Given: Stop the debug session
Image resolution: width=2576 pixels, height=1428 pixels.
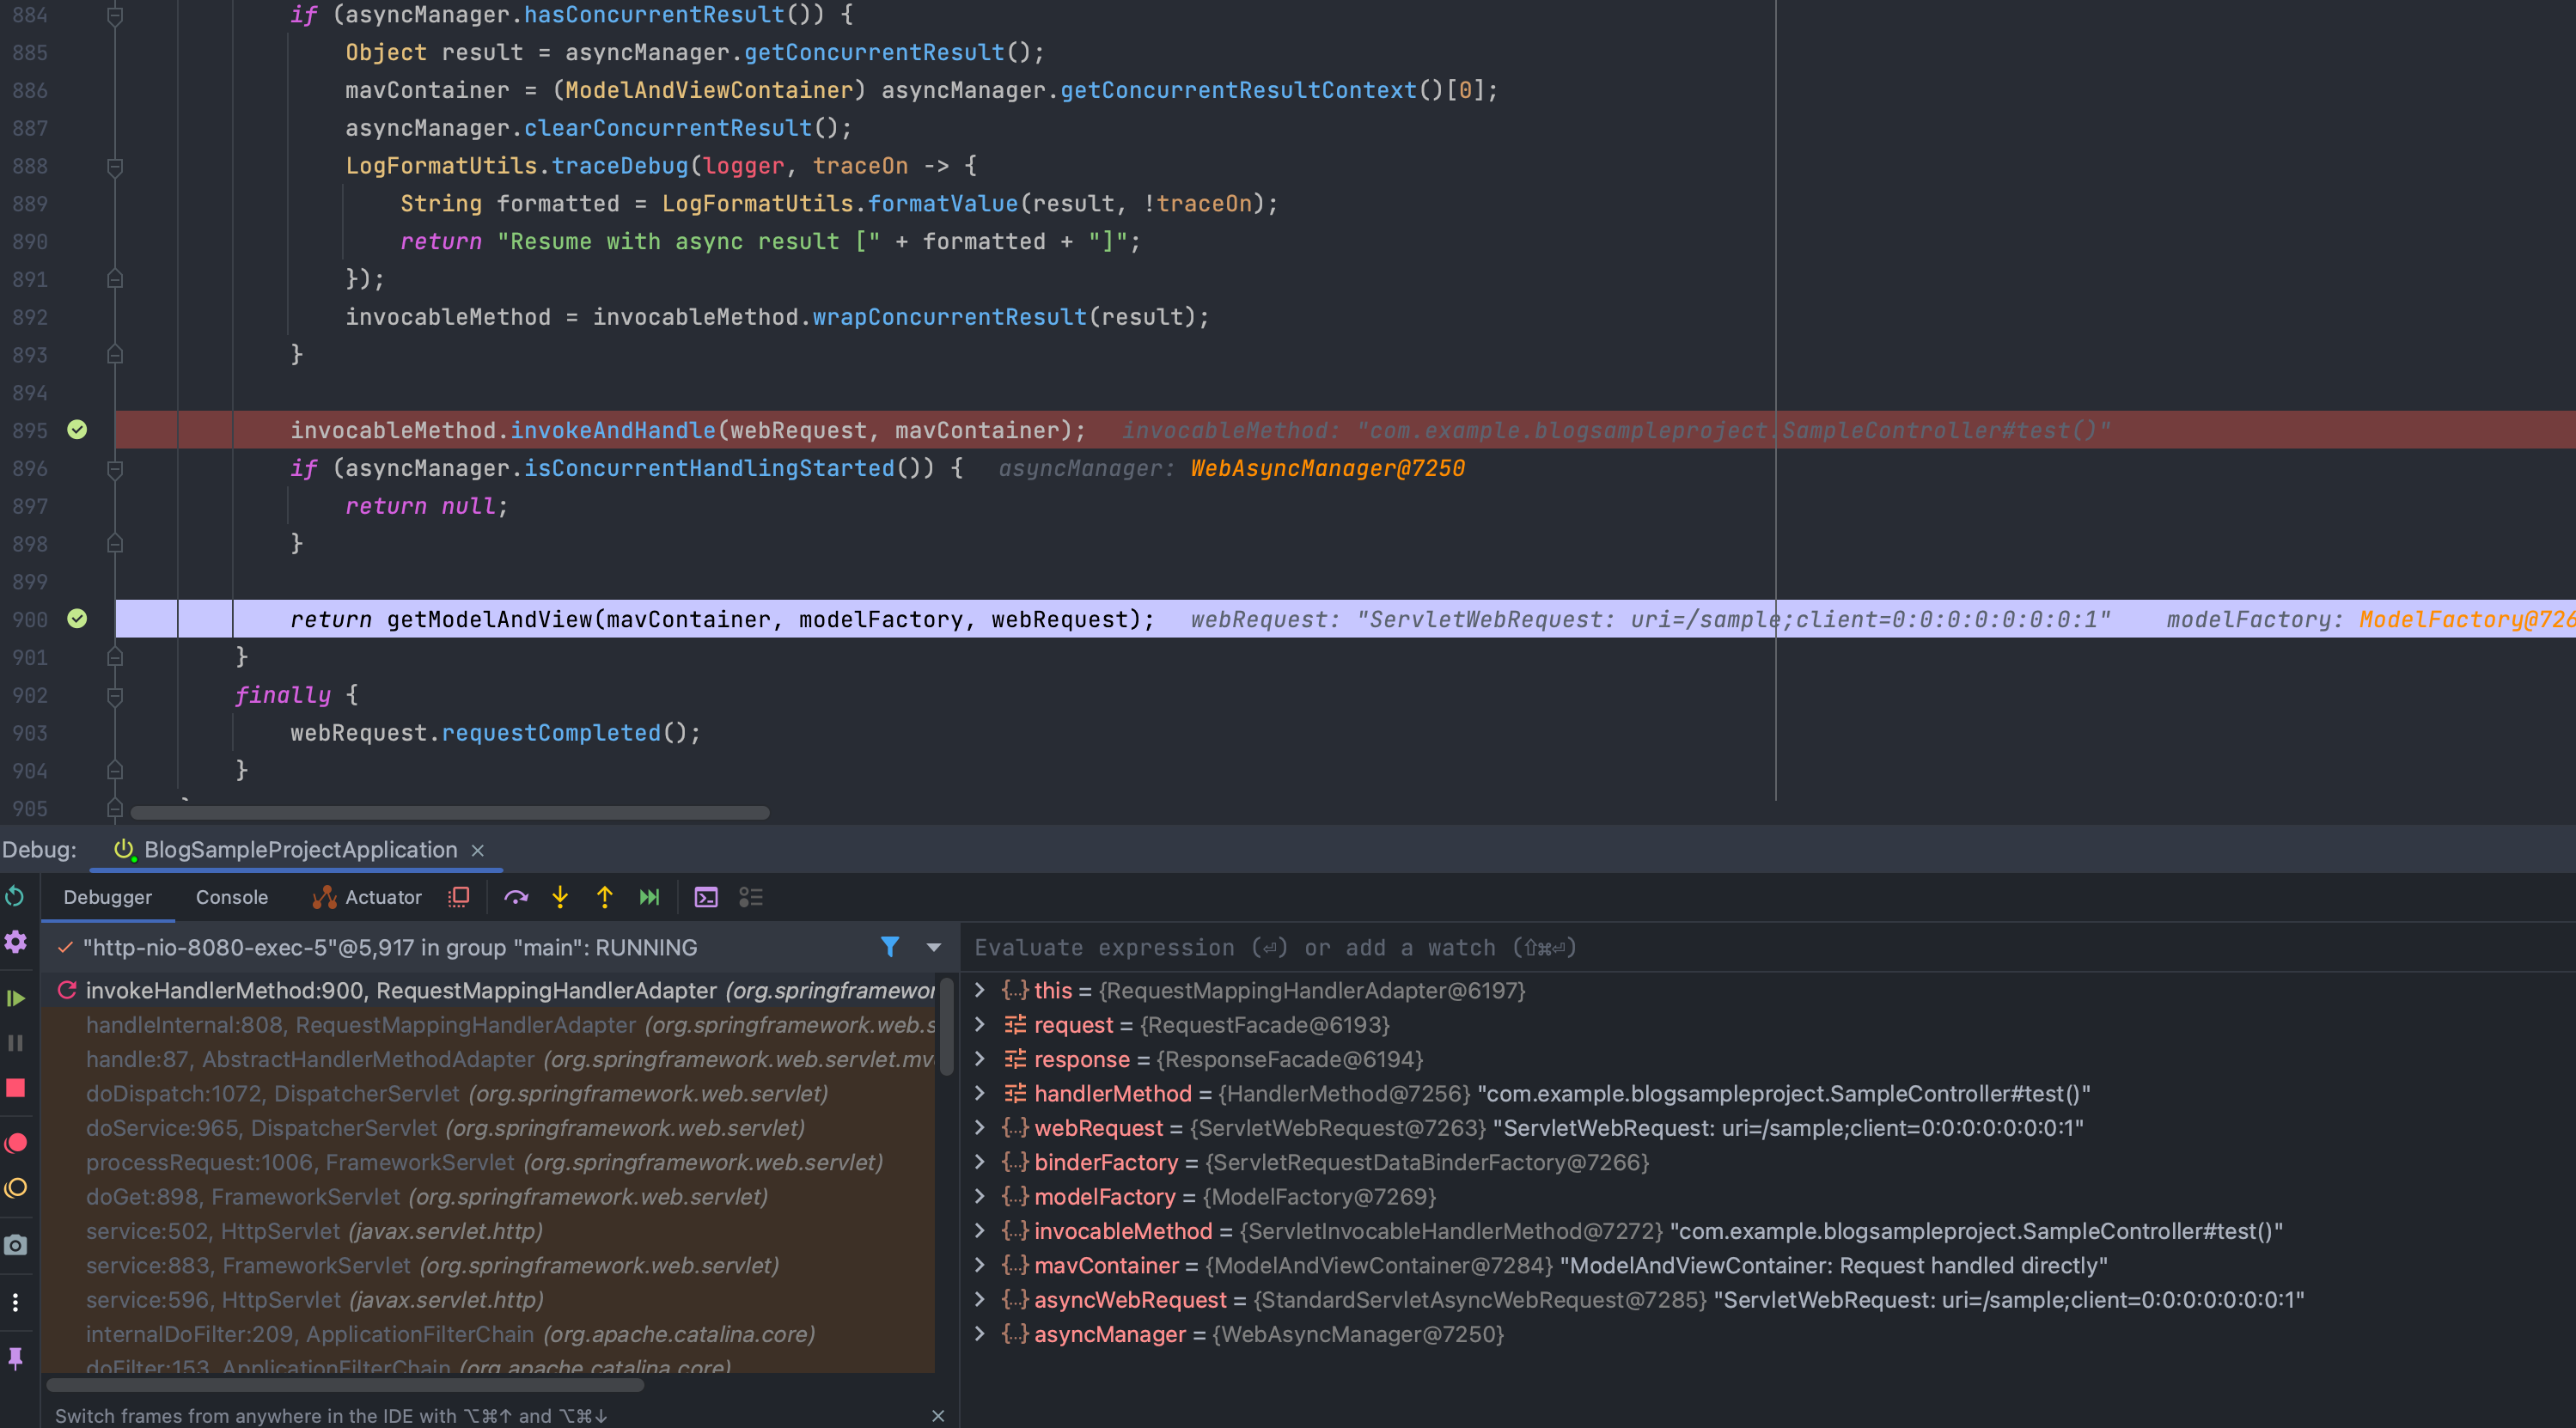Looking at the screenshot, I should point(16,1088).
